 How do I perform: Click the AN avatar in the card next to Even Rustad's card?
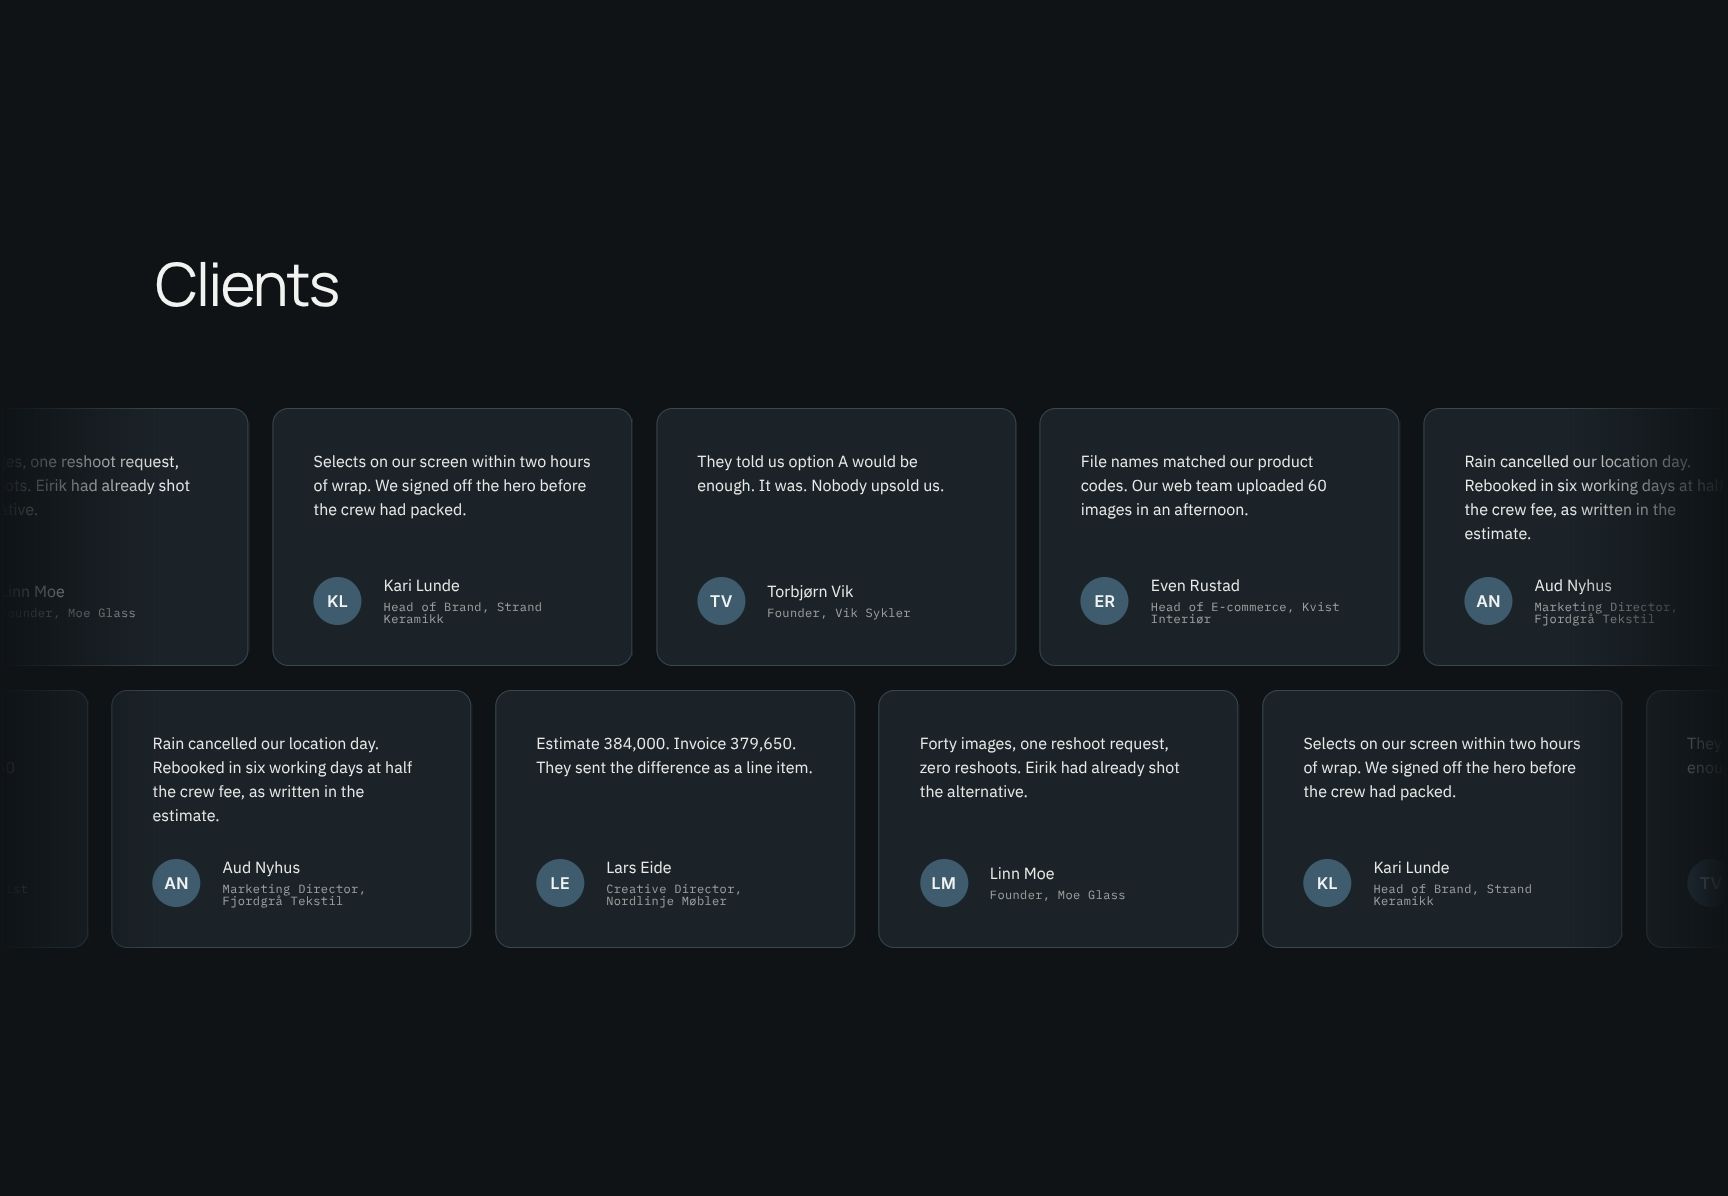pyautogui.click(x=1488, y=601)
